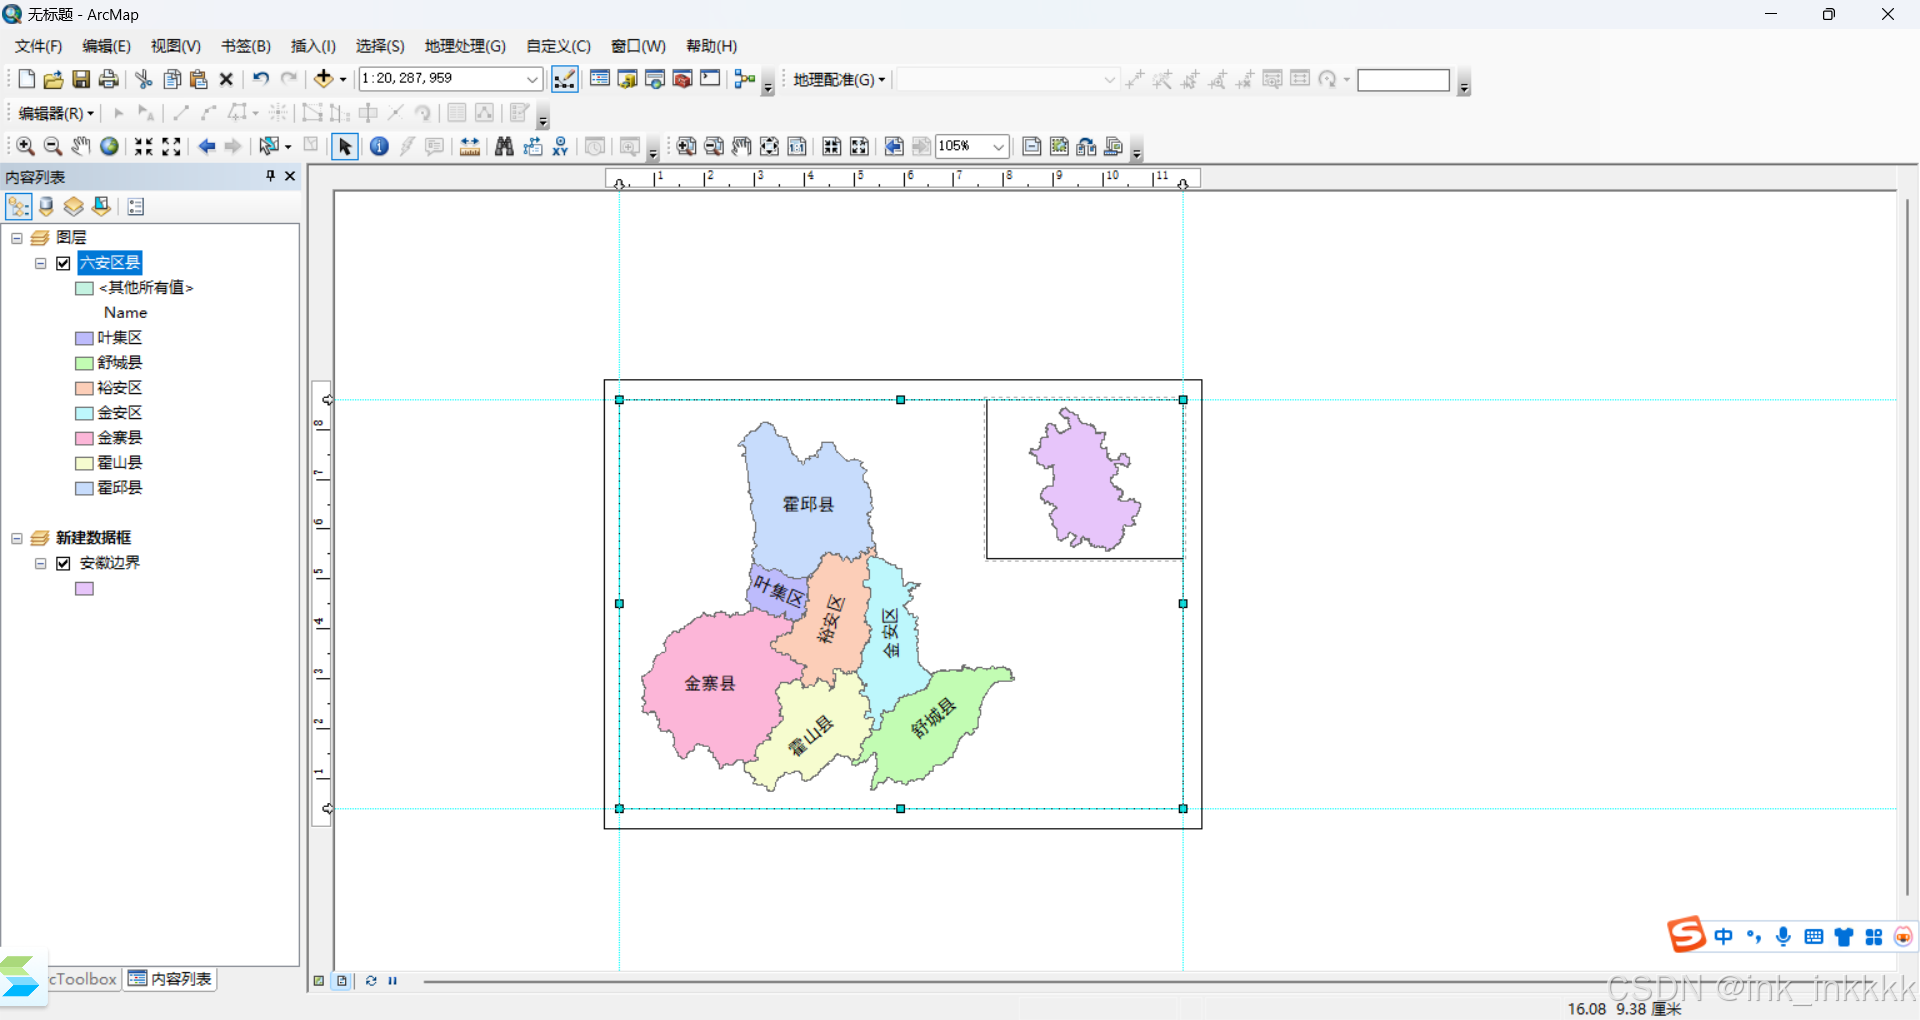Pause drawing button at bottom
1920x1020 pixels.
393,981
